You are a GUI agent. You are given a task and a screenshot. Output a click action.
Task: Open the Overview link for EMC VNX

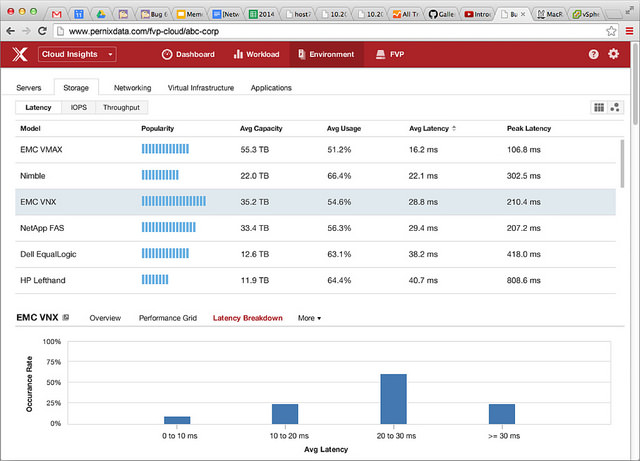coord(105,318)
